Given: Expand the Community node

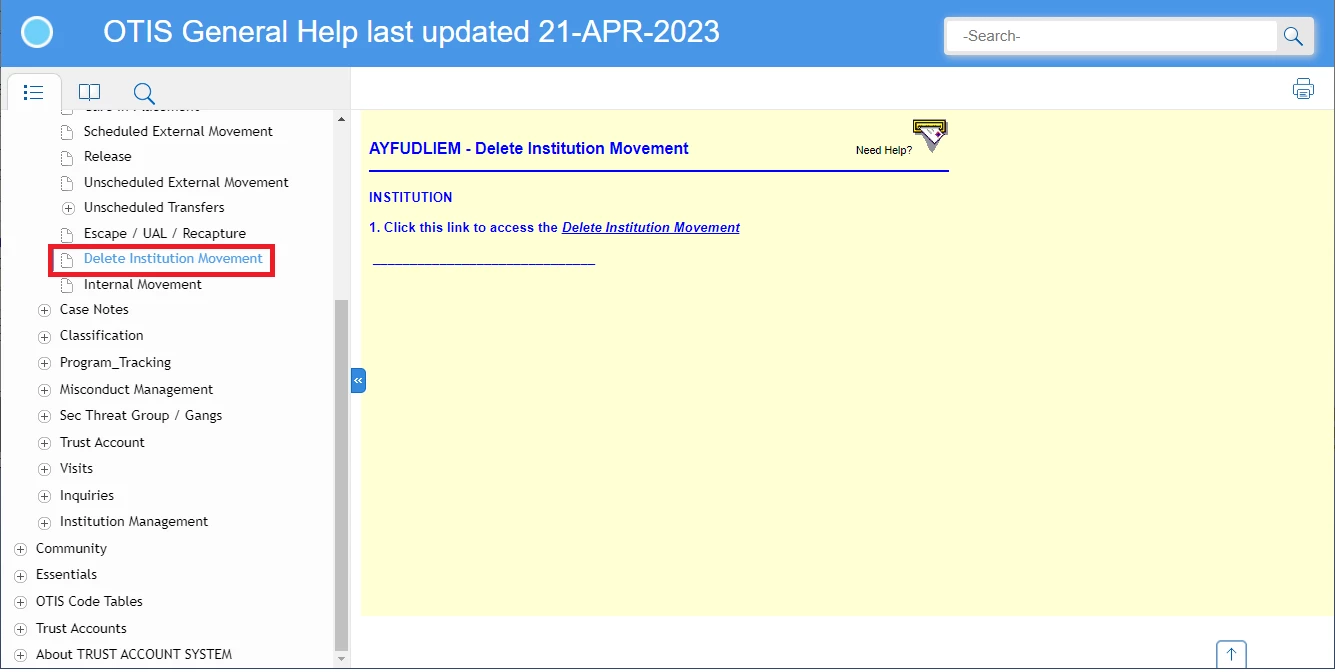Looking at the screenshot, I should pyautogui.click(x=20, y=549).
